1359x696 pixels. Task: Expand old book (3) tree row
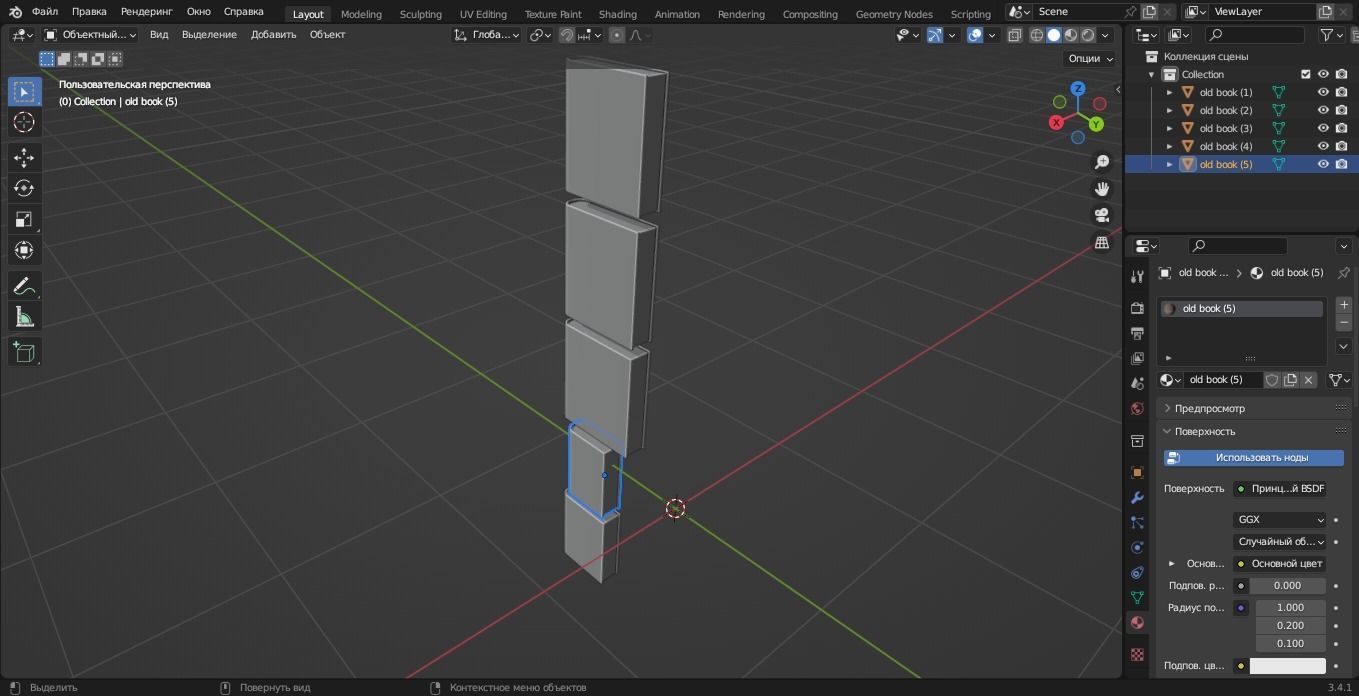tap(1169, 128)
